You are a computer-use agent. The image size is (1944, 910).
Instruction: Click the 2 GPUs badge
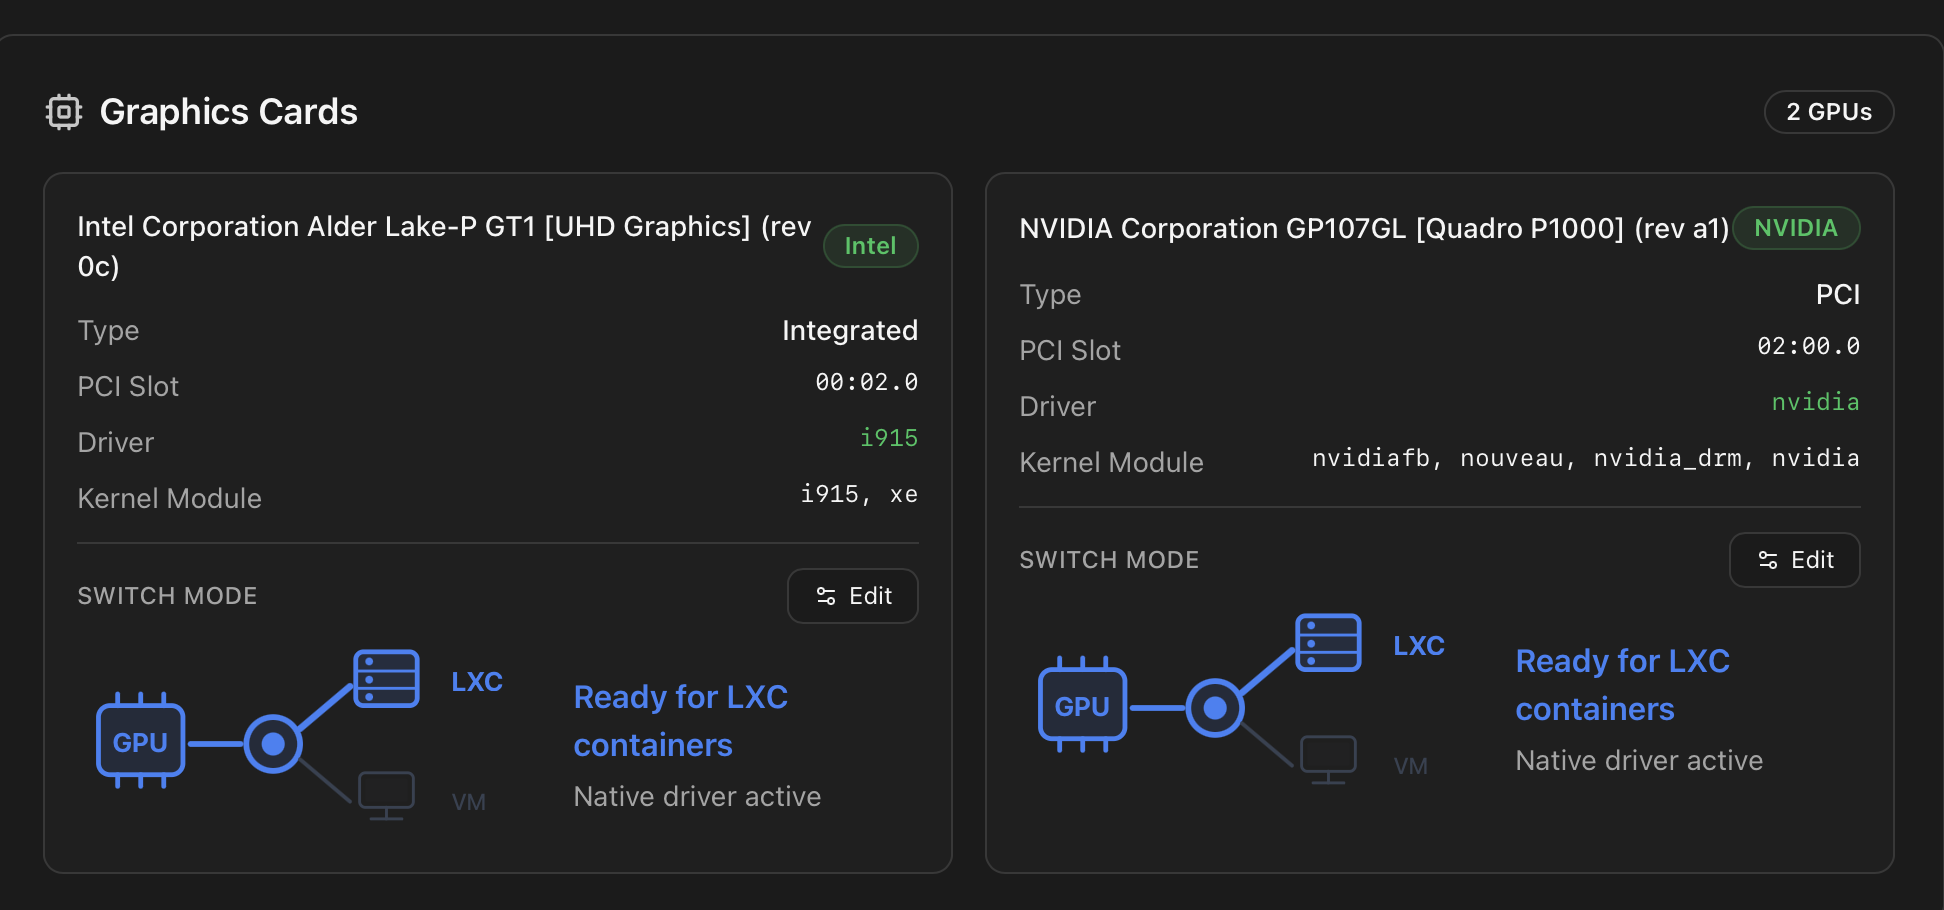click(x=1829, y=112)
